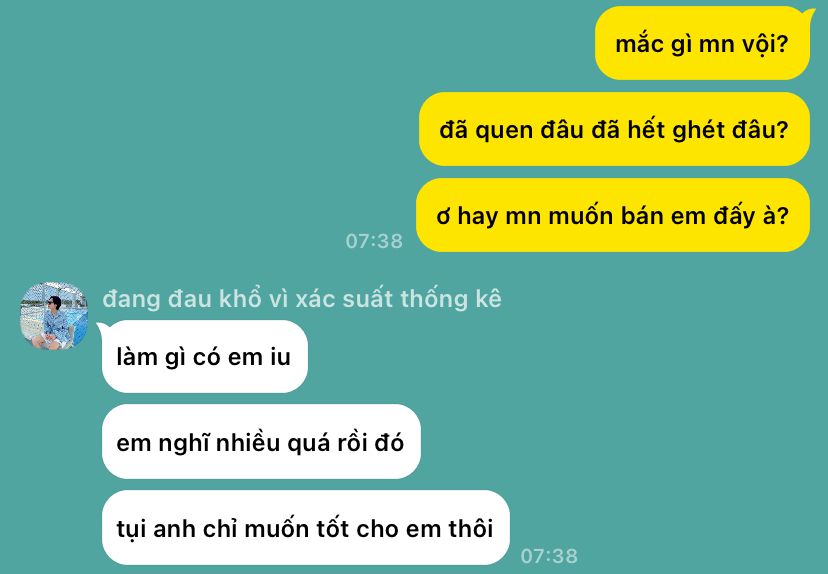This screenshot has width=828, height=574.
Task: Click the tail of the 'mắc gì mn vội?' bubble
Action: [x=809, y=13]
